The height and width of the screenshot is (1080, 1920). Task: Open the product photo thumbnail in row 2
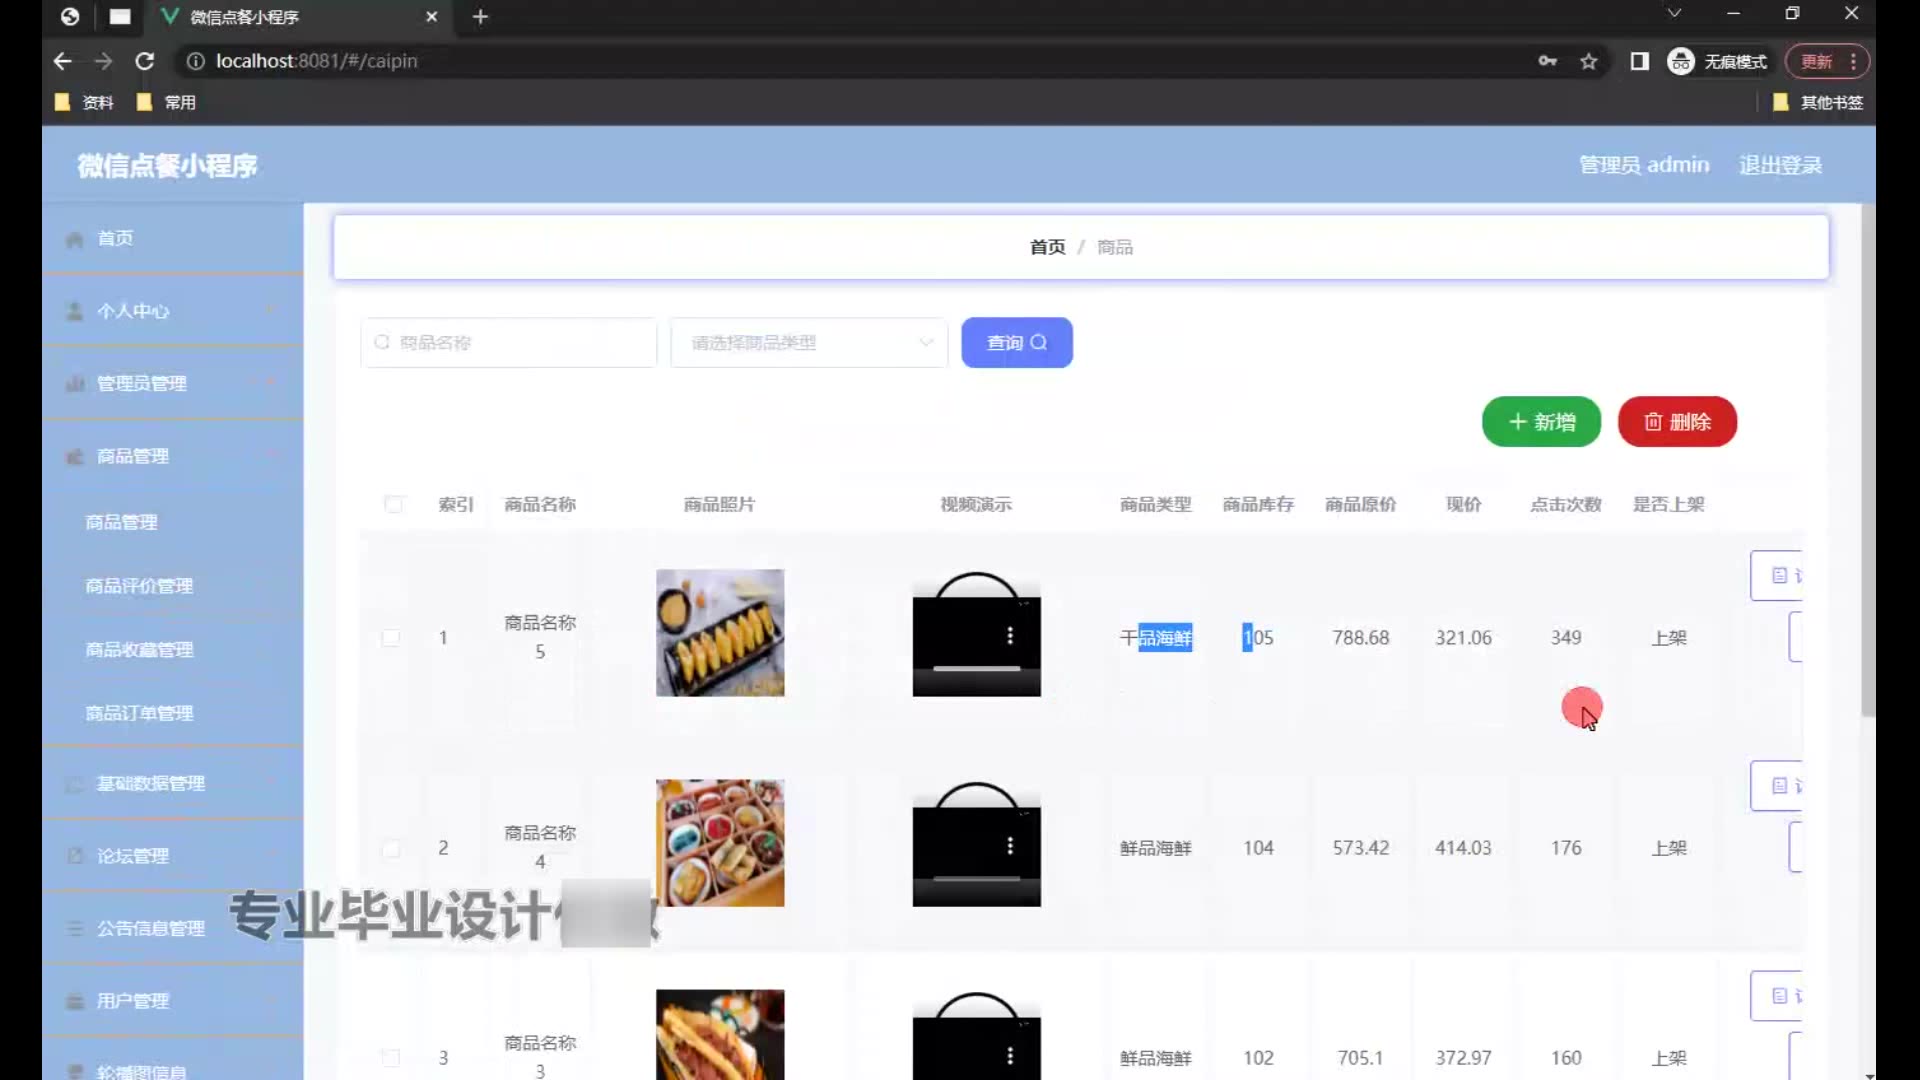click(720, 843)
